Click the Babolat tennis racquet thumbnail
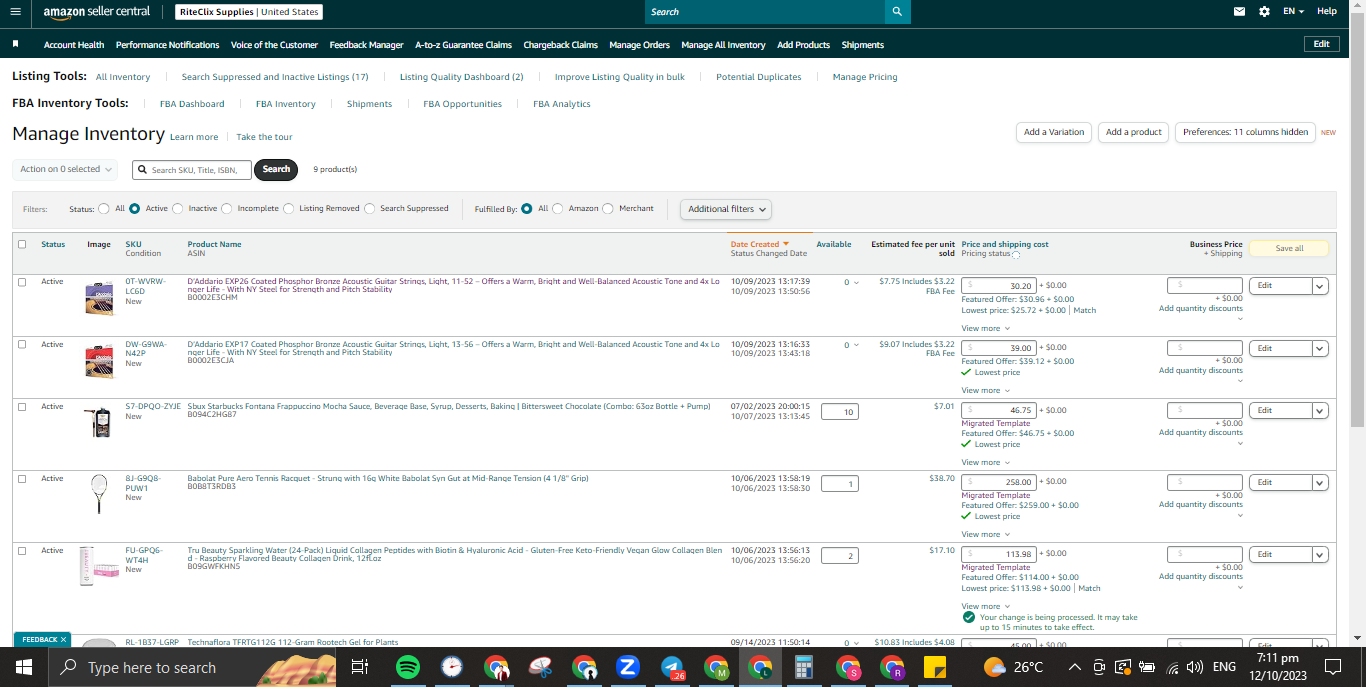The image size is (1366, 687). click(x=99, y=494)
